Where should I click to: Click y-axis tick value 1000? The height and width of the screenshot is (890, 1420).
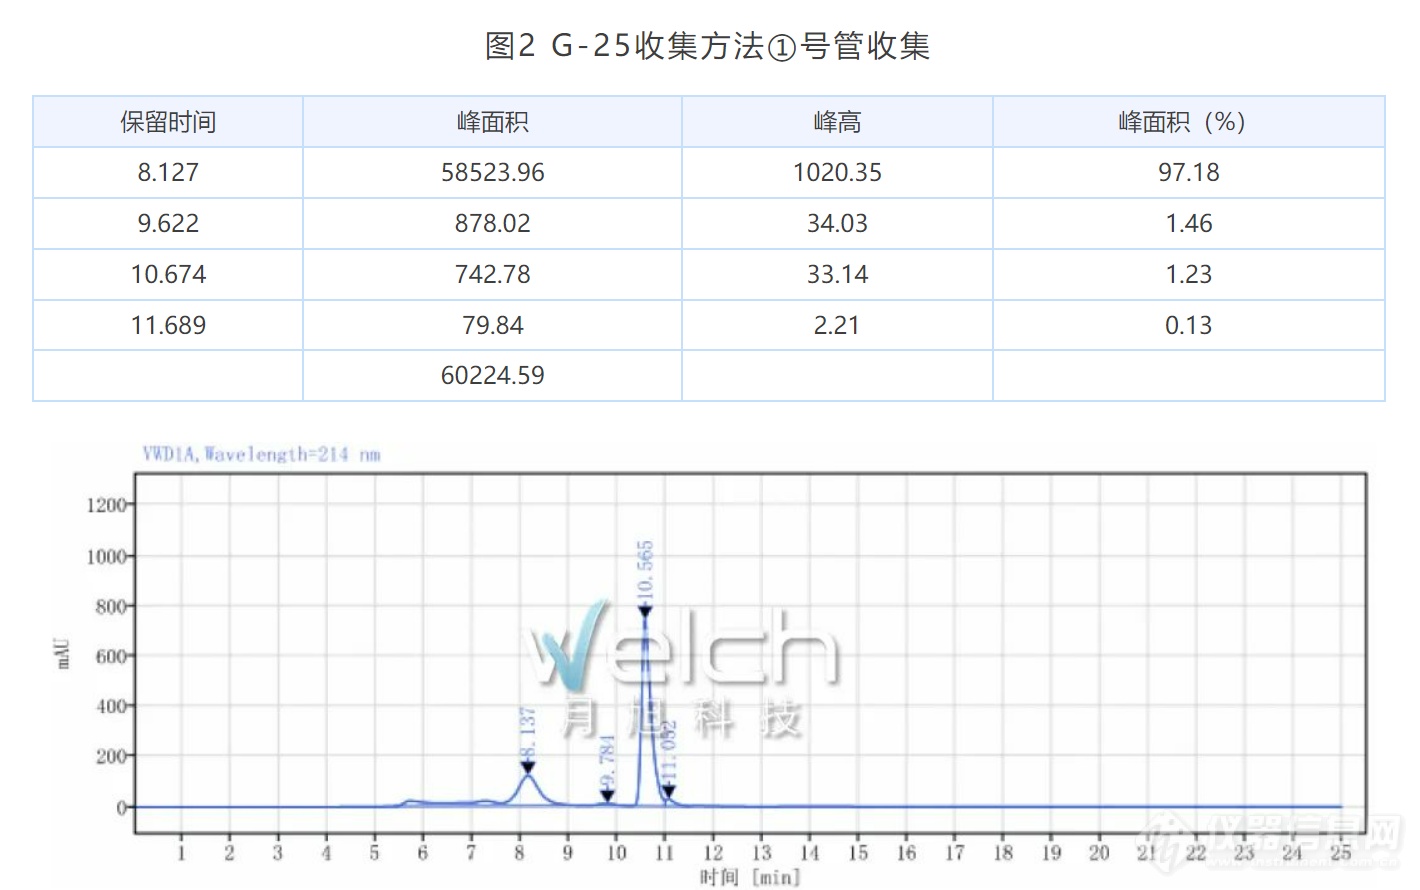click(x=106, y=556)
